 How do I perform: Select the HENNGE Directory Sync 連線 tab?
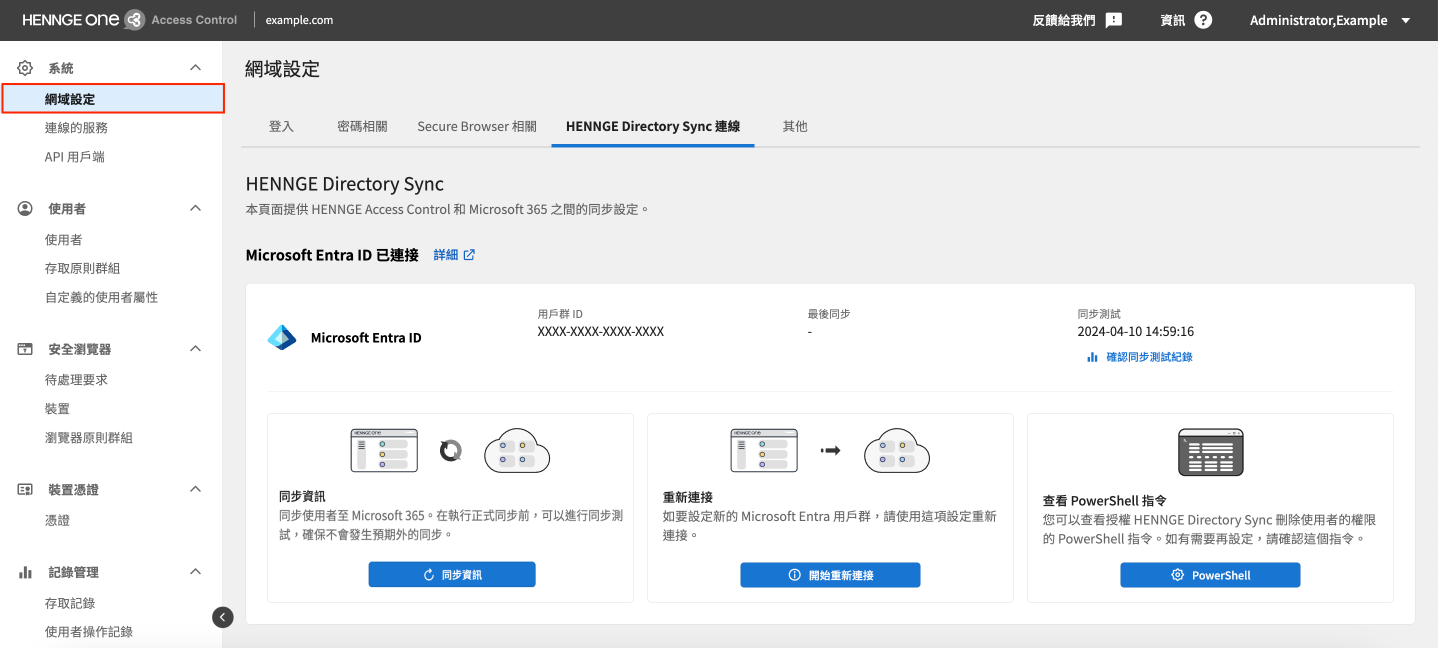pos(653,127)
